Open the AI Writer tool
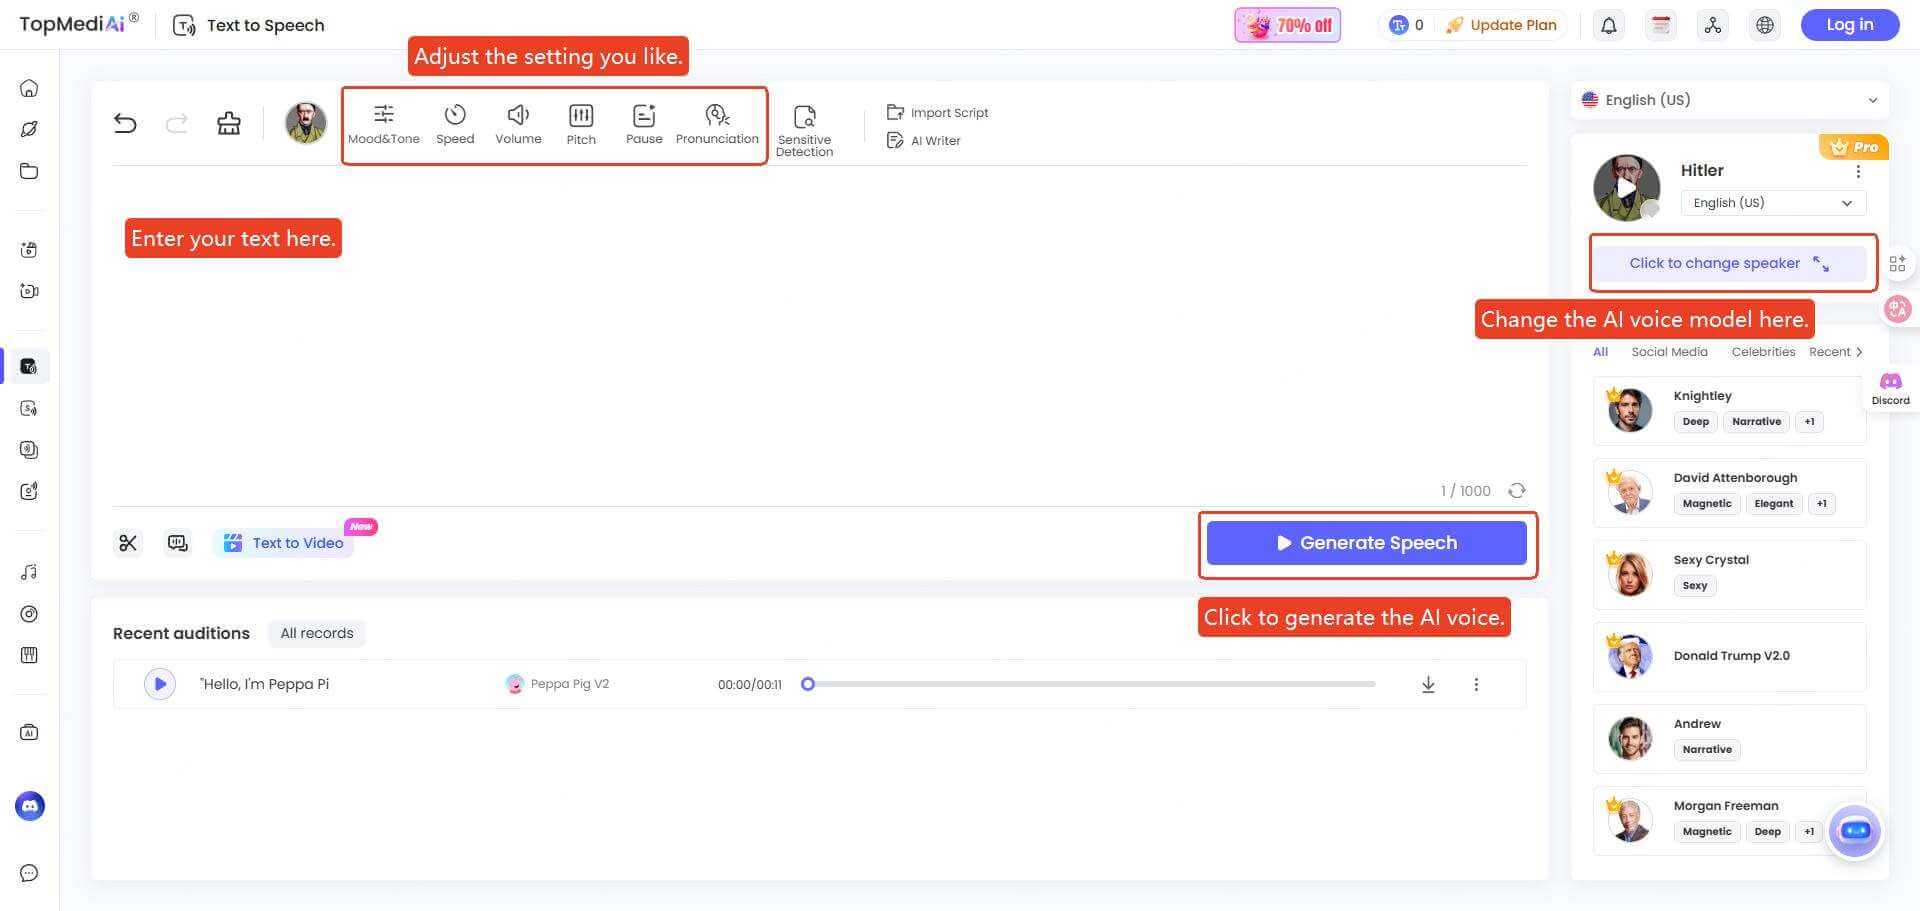 pyautogui.click(x=924, y=140)
